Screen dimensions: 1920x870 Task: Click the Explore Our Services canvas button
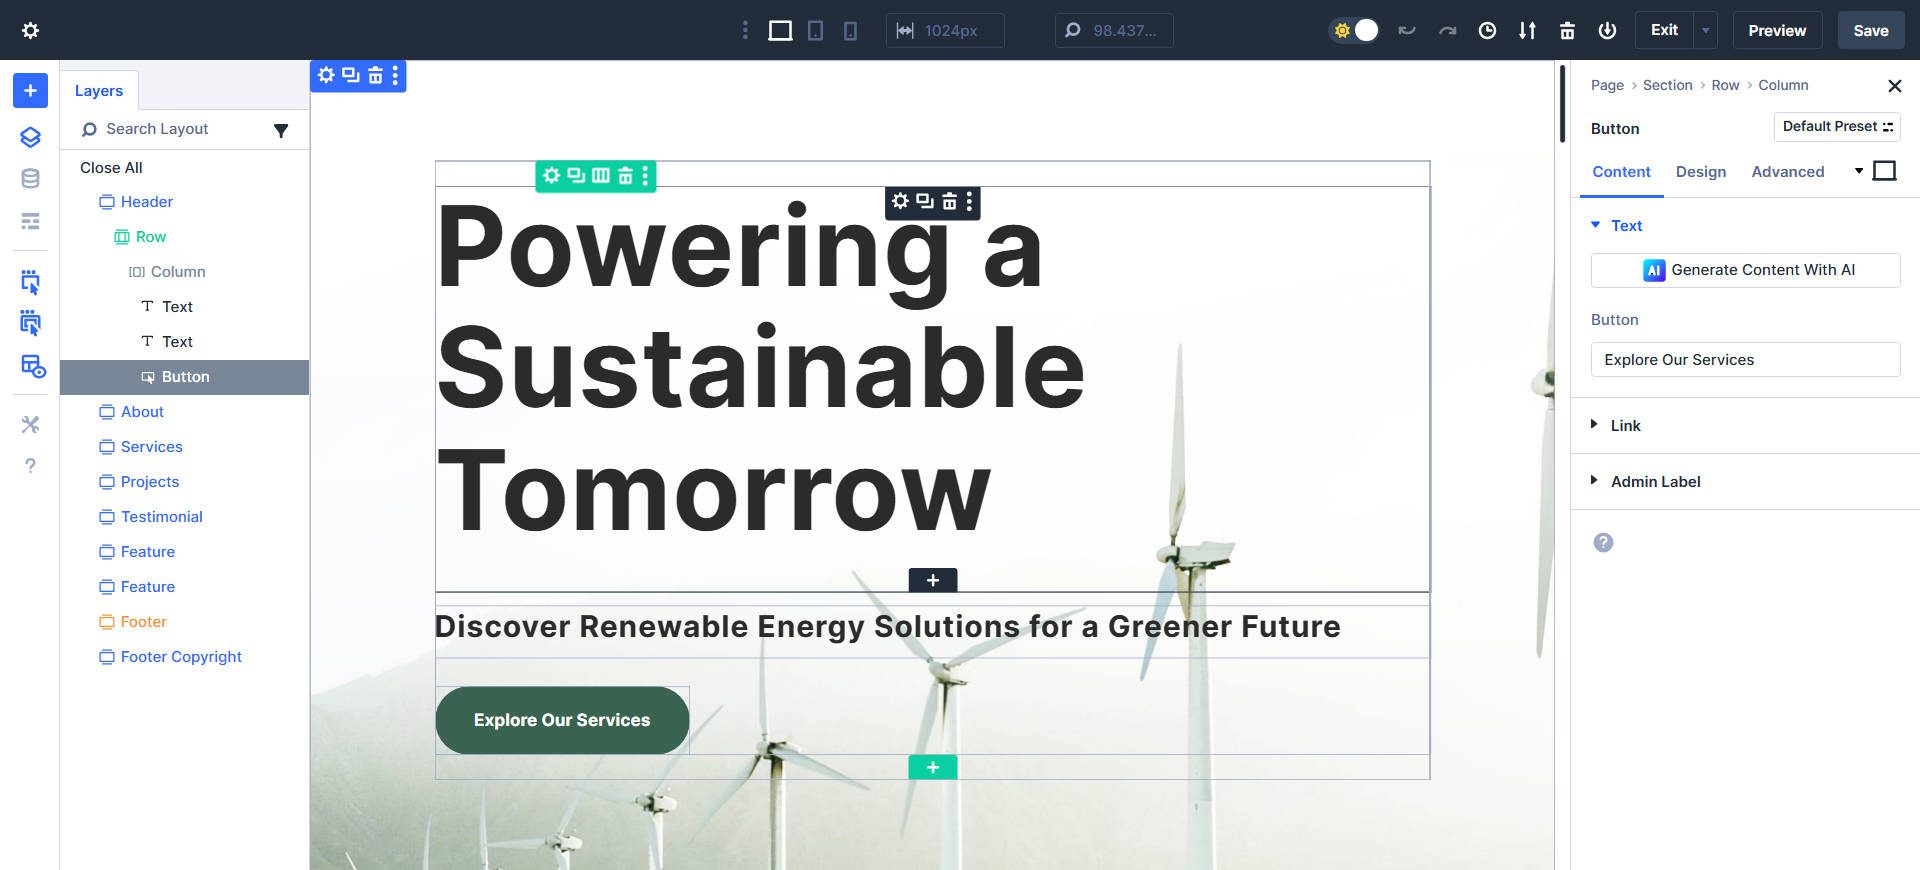(562, 720)
